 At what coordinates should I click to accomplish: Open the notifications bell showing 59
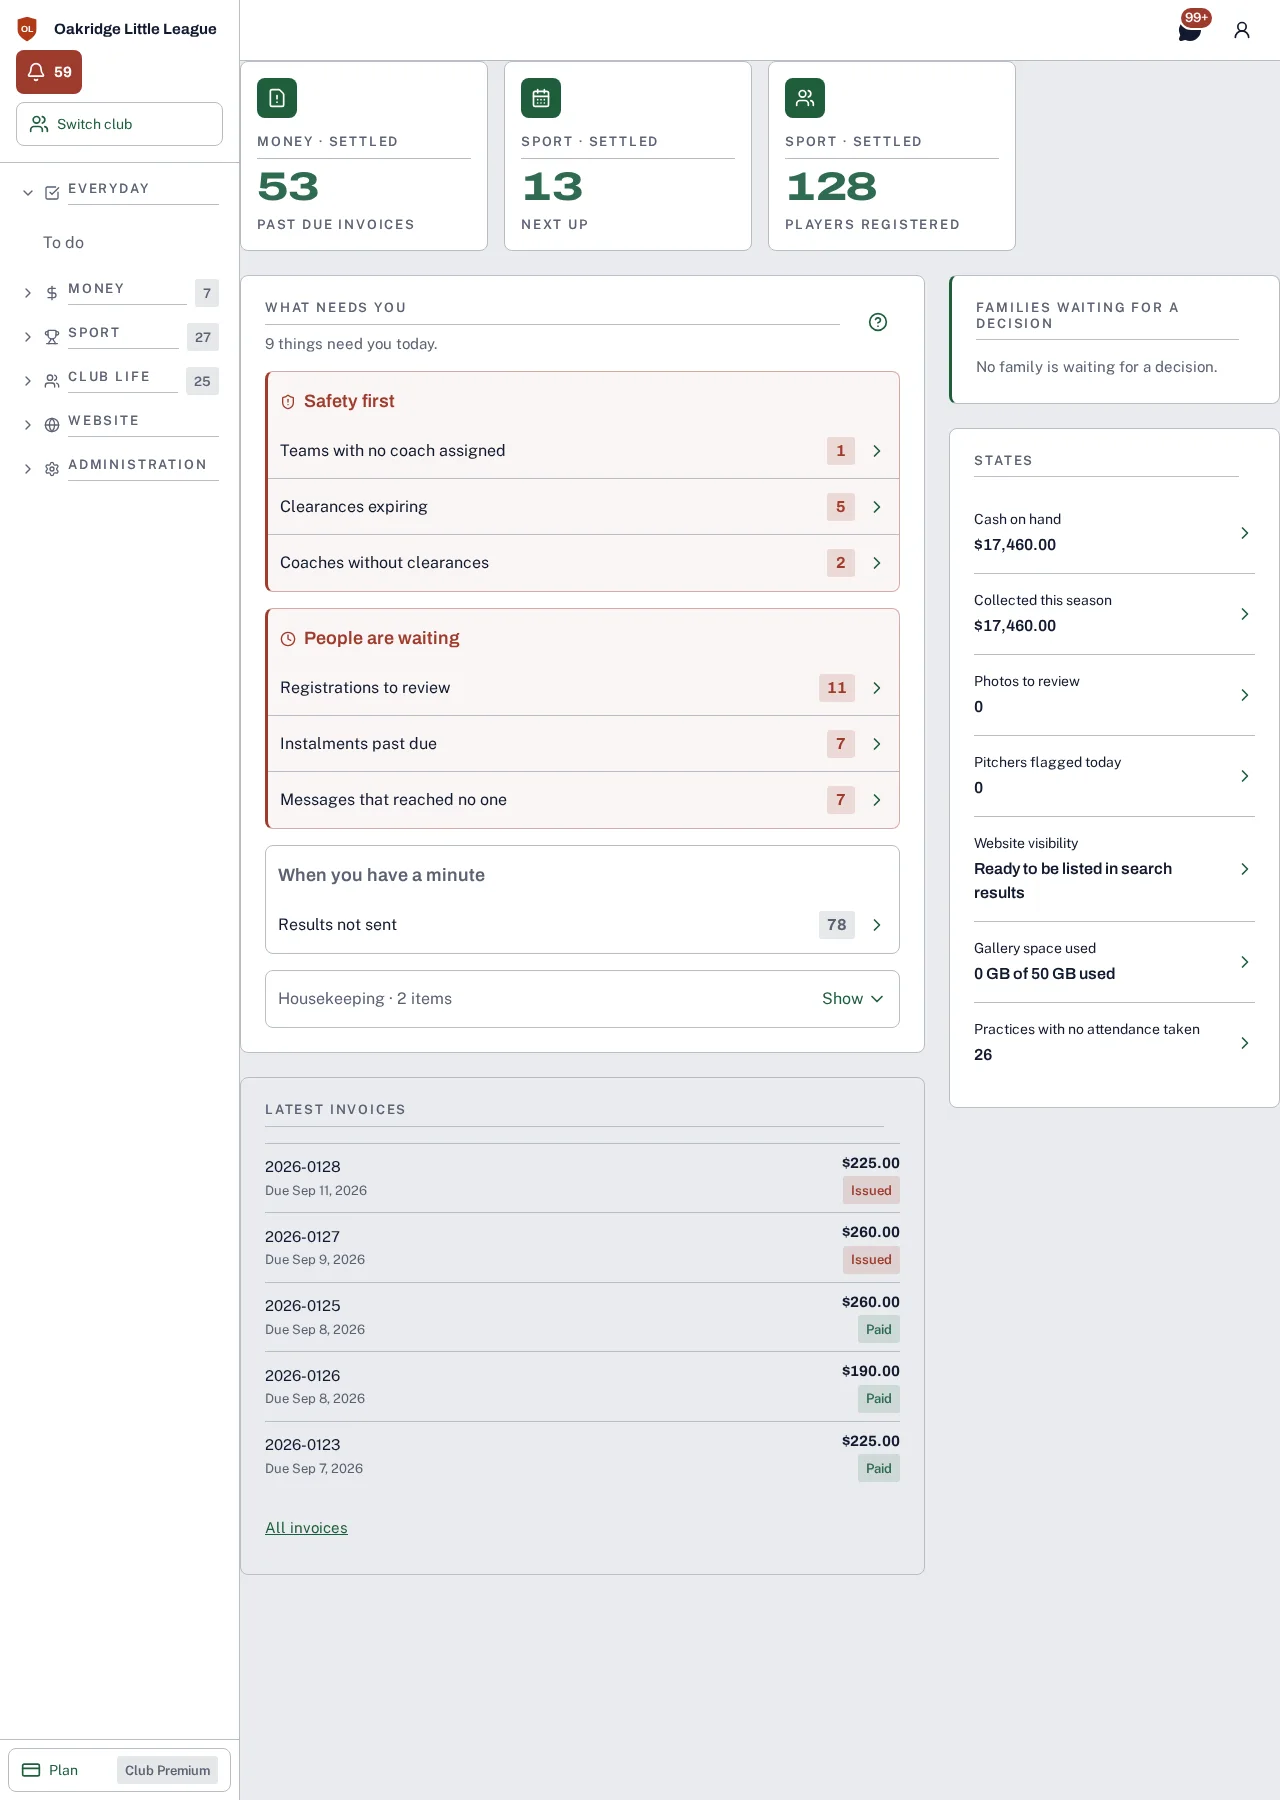49,72
